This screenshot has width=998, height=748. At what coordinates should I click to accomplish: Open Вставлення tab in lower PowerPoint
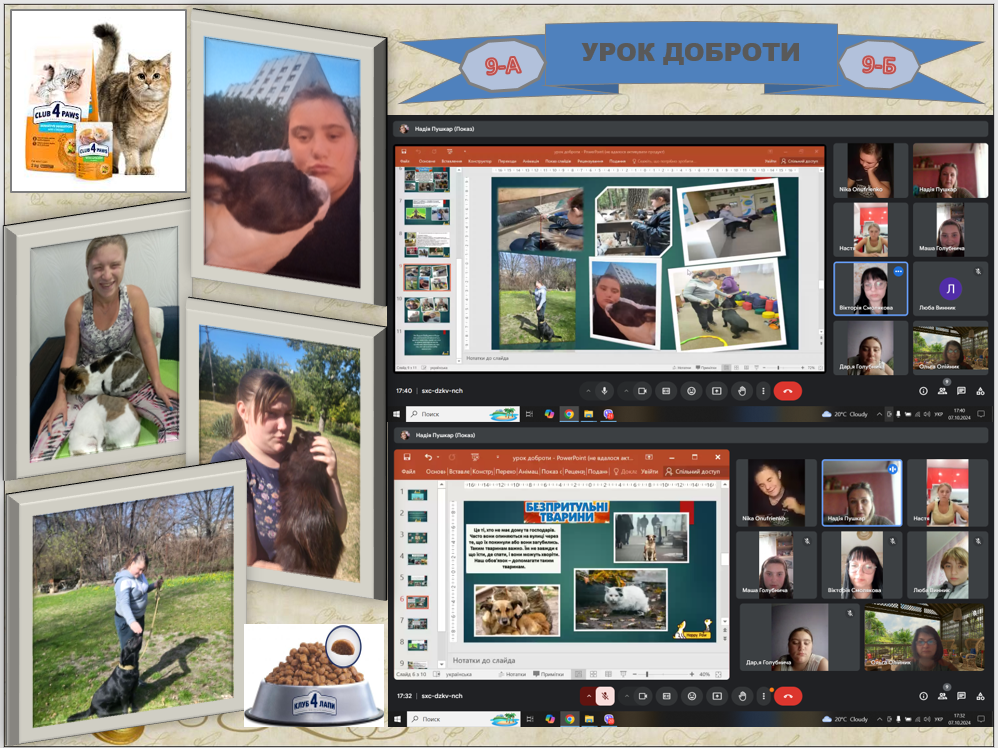tap(459, 472)
